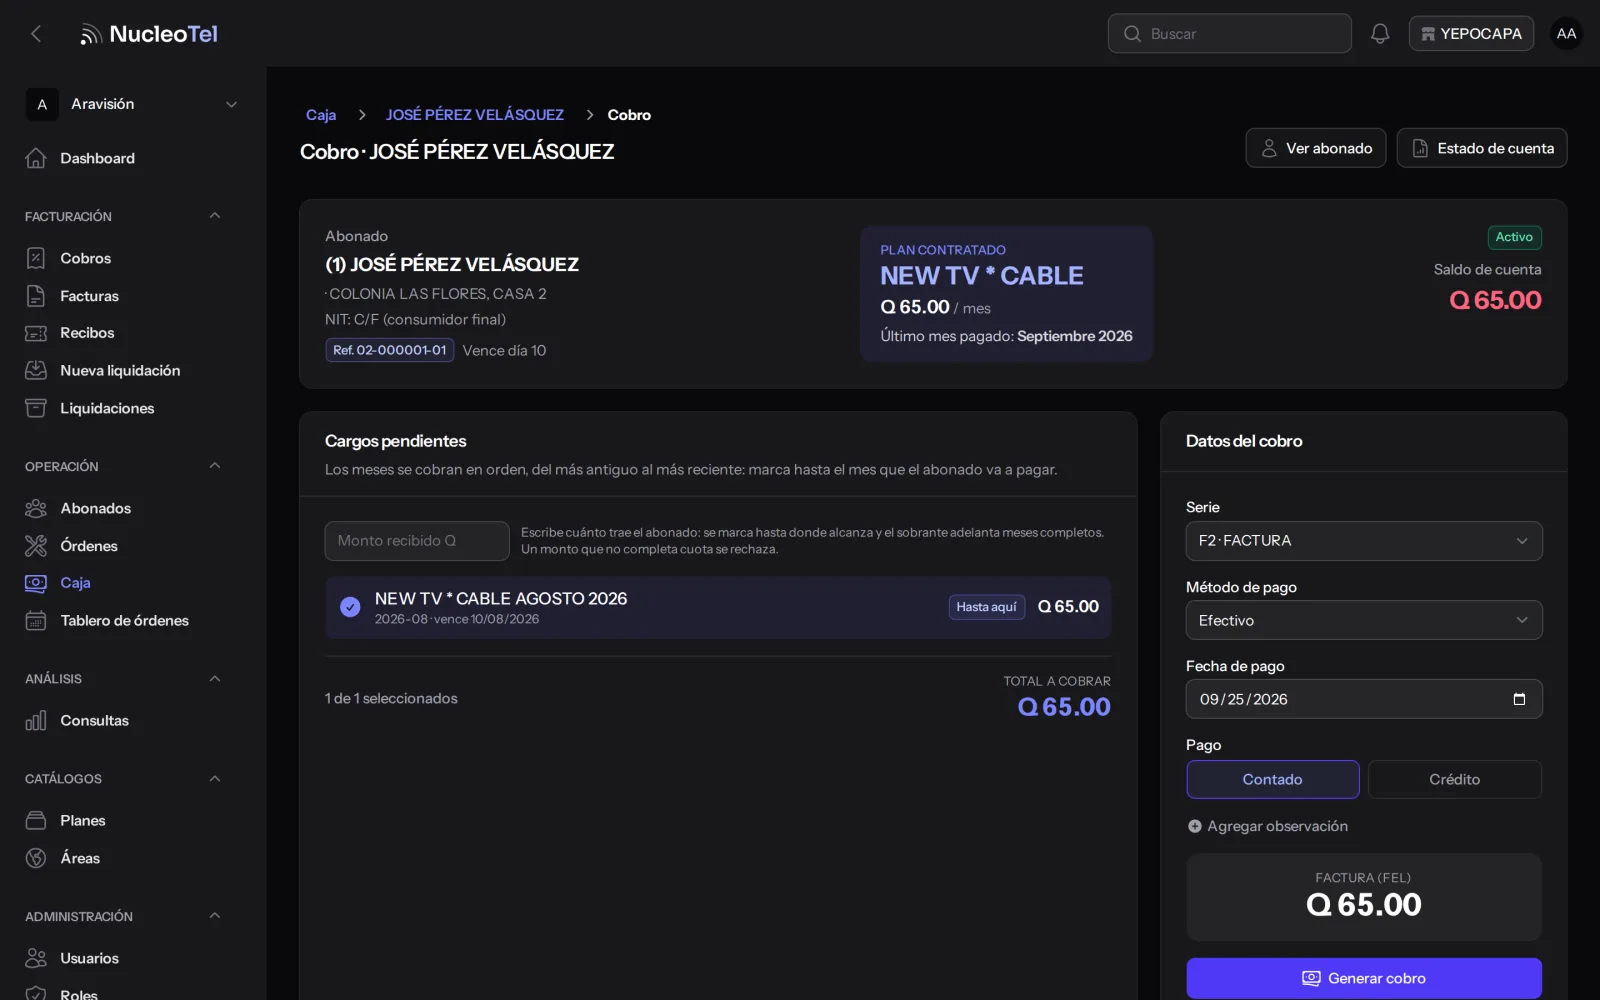The width and height of the screenshot is (1600, 1000).
Task: Click the Monto recibido Q input
Action: pyautogui.click(x=417, y=541)
